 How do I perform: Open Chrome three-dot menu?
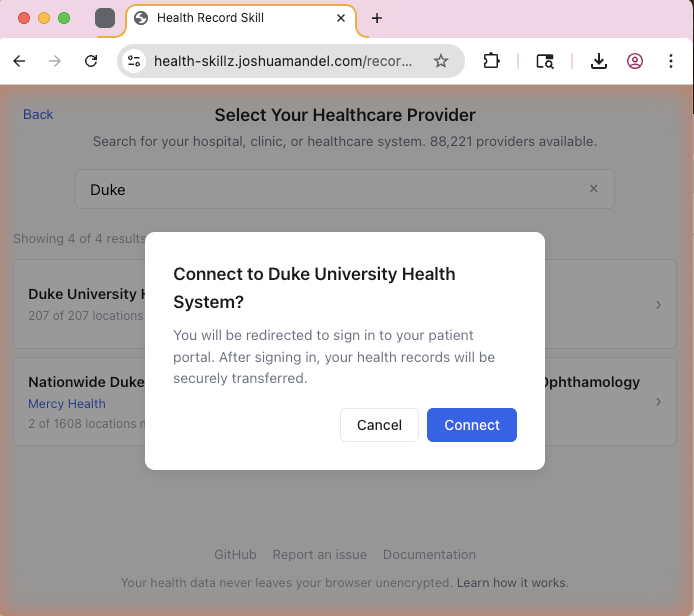[671, 61]
